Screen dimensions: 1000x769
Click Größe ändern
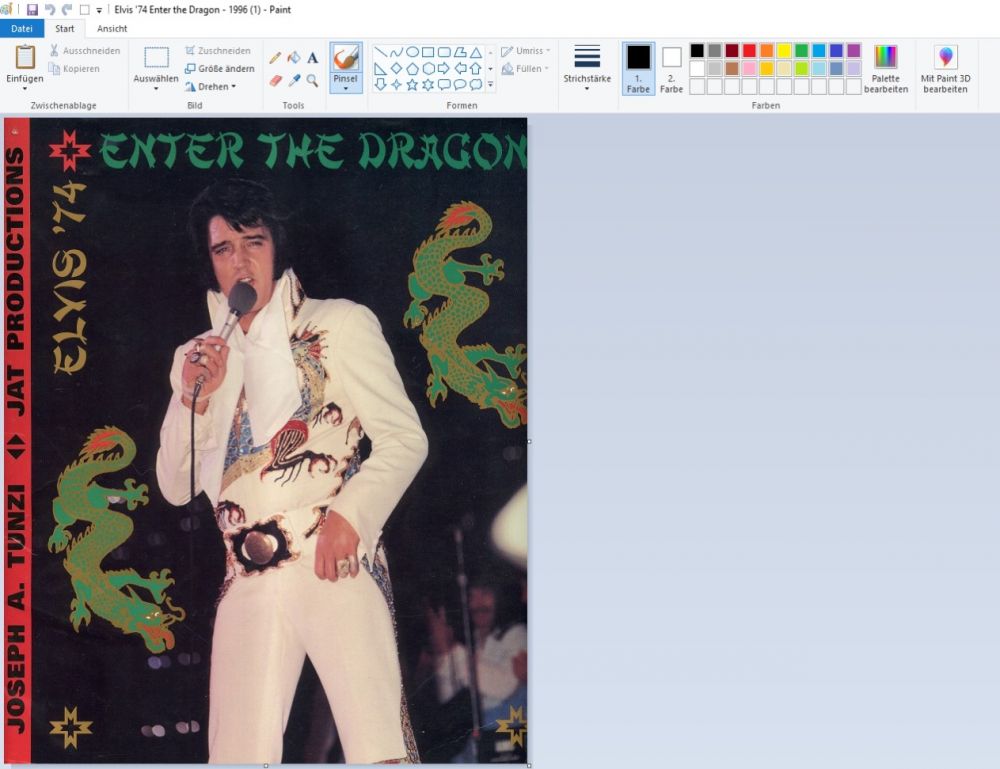click(219, 69)
